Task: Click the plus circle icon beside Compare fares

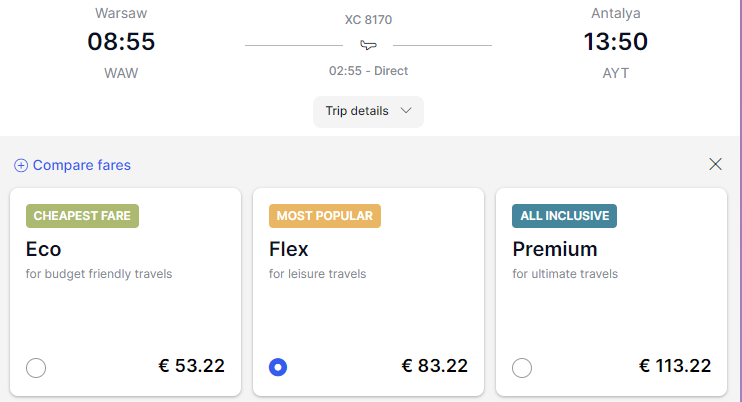Action: [x=21, y=166]
